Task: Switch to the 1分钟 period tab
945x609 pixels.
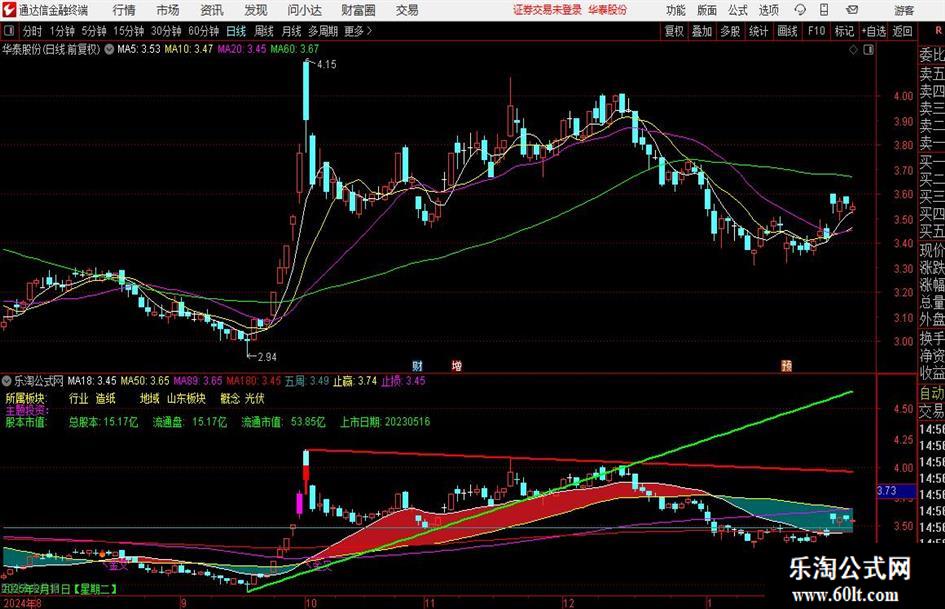Action: 62,31
